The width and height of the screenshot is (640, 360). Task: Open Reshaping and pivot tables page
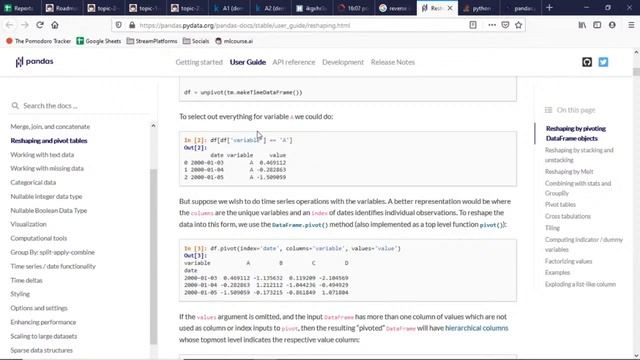click(49, 140)
